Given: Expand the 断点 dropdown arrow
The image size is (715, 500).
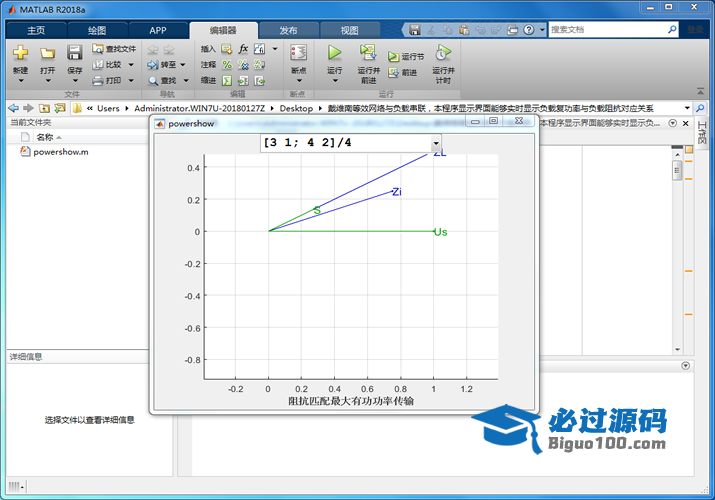Looking at the screenshot, I should coord(299,81).
